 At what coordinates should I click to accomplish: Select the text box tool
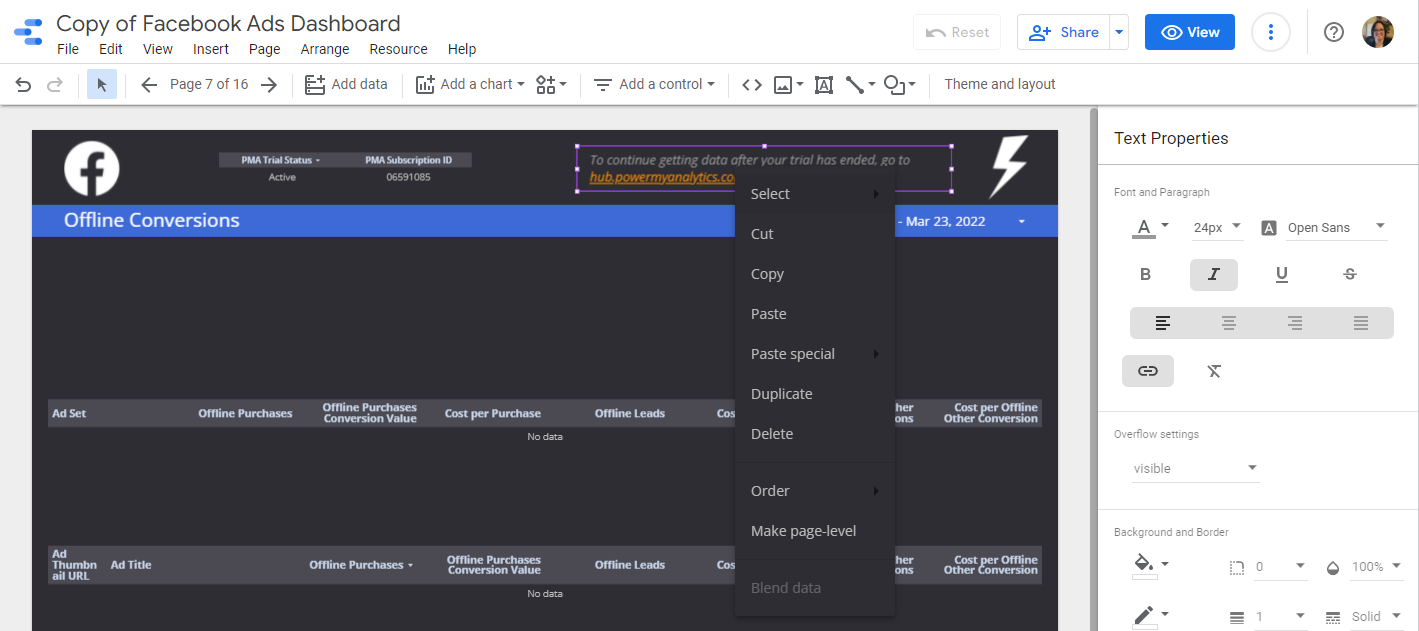(x=824, y=85)
